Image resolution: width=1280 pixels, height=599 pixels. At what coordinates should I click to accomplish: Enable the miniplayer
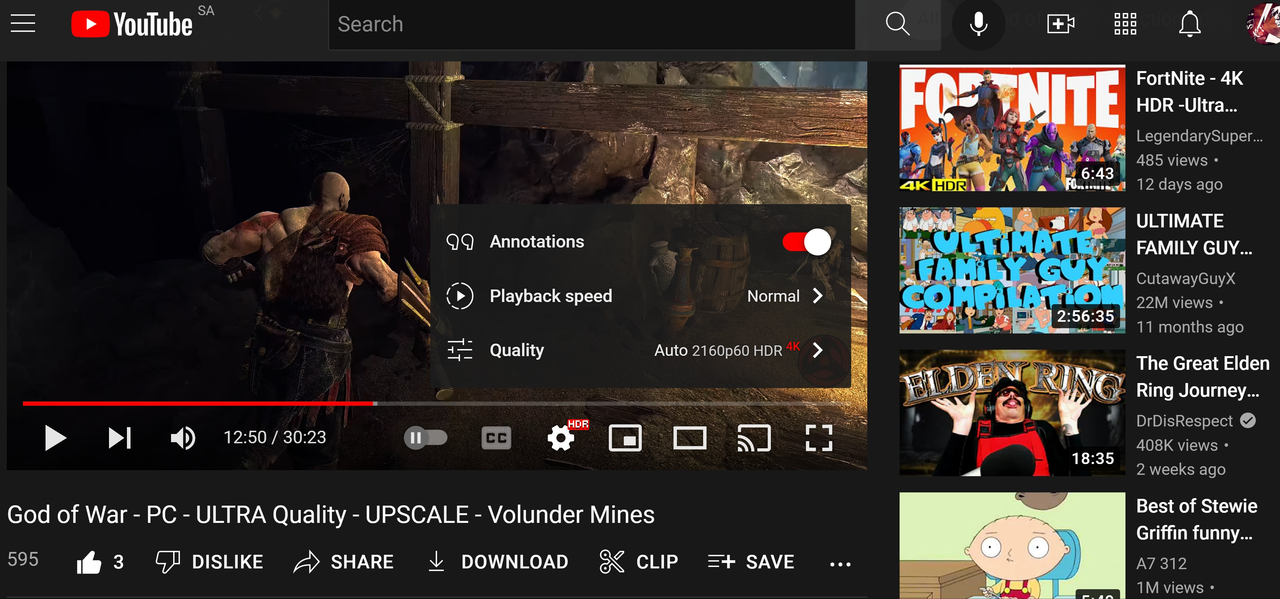tap(625, 438)
